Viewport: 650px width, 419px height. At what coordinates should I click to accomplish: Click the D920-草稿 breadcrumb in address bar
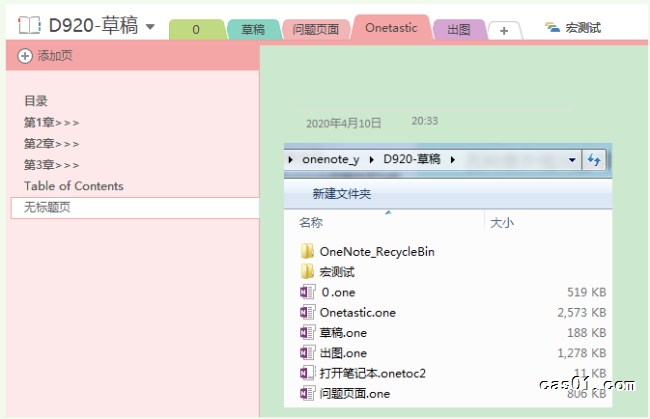[412, 159]
